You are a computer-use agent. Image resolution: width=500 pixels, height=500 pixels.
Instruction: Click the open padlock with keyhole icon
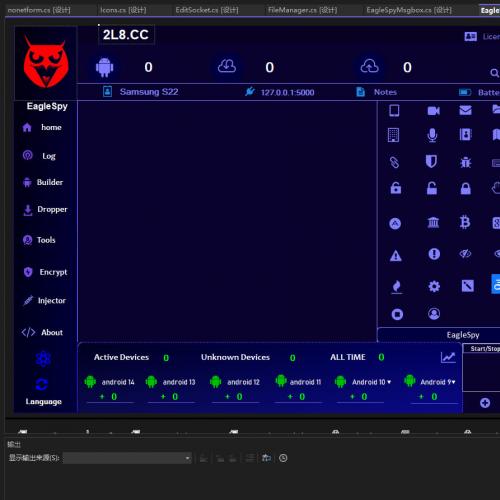tap(396, 188)
